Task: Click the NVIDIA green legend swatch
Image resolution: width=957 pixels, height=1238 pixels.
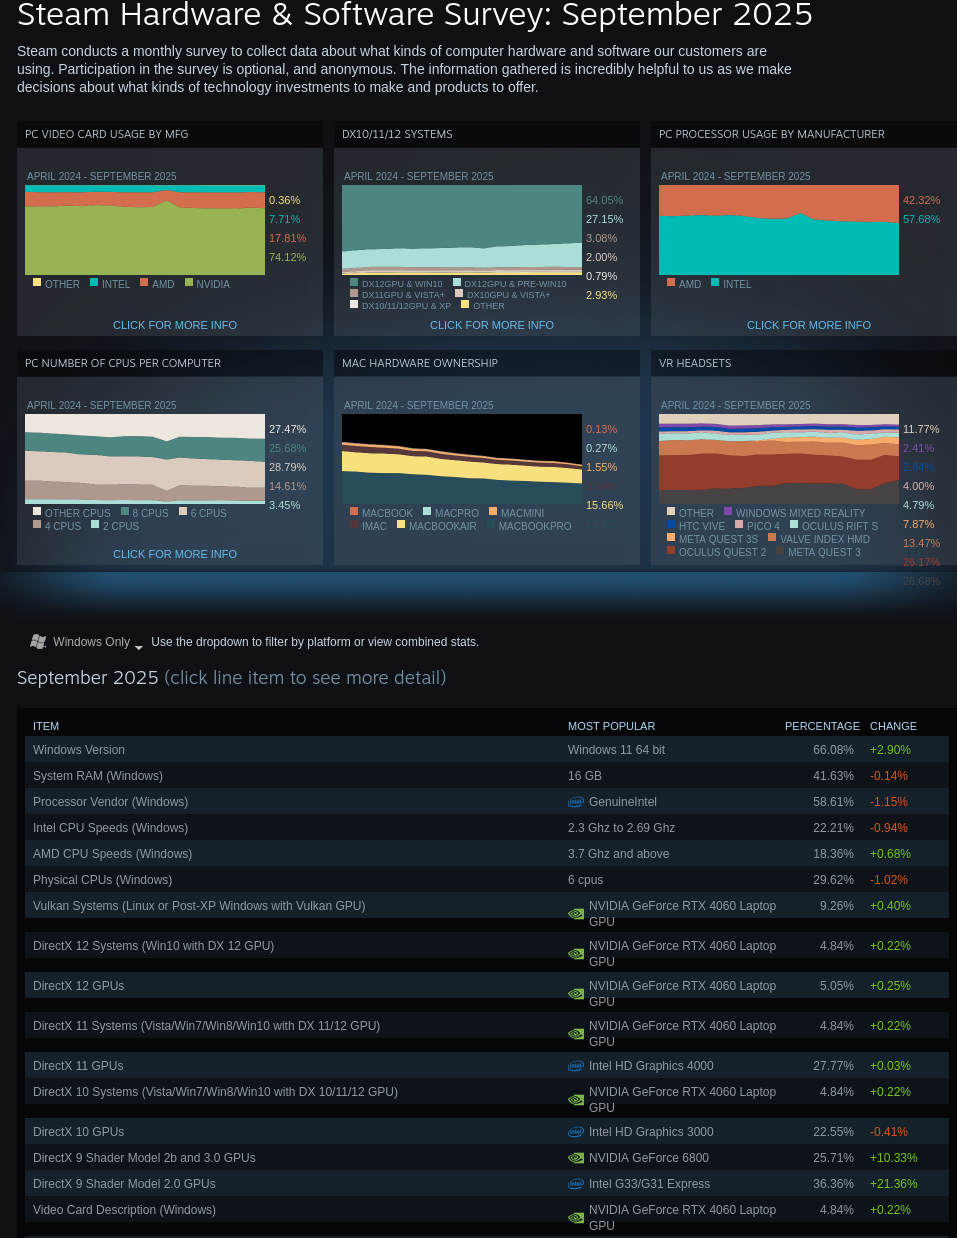Action: pos(189,283)
